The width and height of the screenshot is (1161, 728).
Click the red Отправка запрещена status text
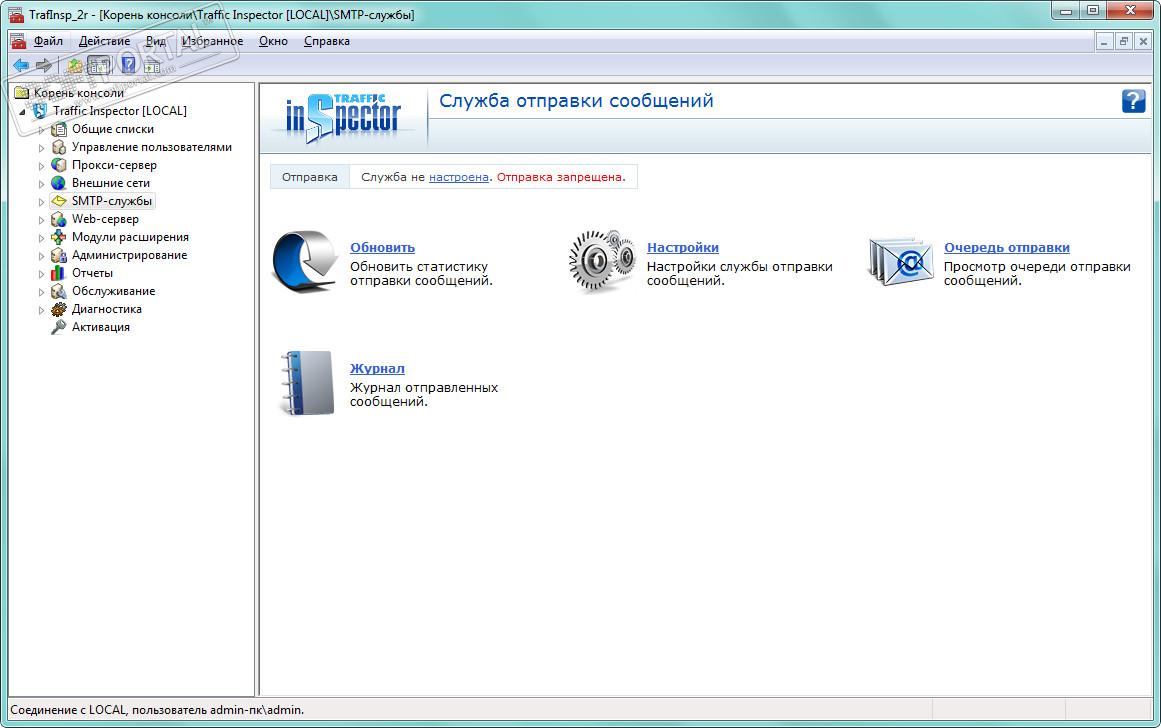(561, 177)
